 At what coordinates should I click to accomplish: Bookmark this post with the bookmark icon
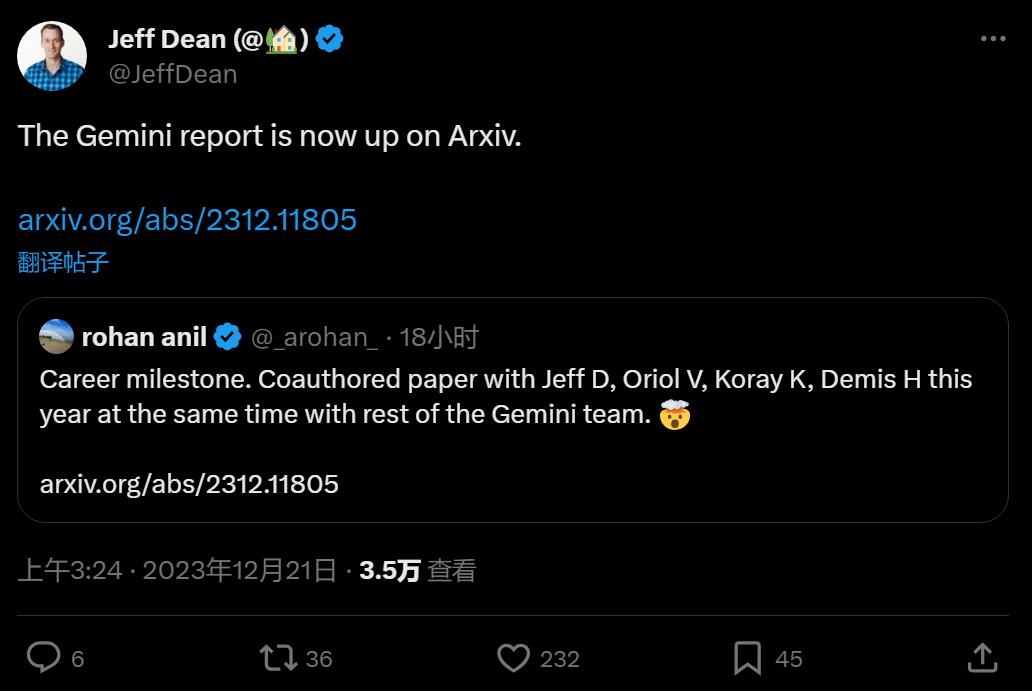[748, 657]
